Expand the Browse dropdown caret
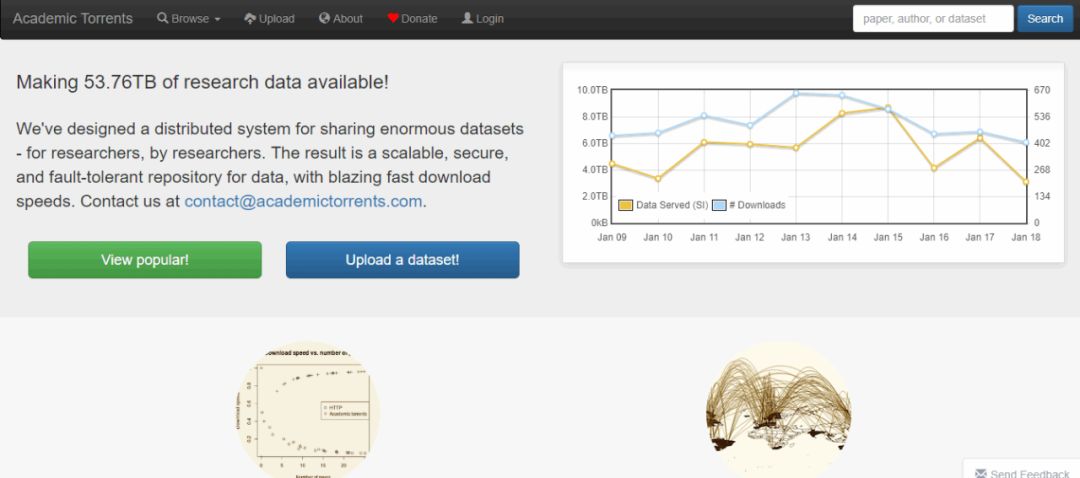 coord(217,20)
